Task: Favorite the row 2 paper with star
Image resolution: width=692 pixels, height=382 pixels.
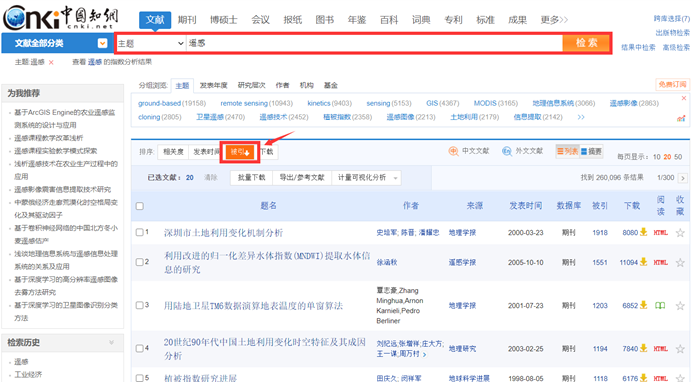Action: 680,262
